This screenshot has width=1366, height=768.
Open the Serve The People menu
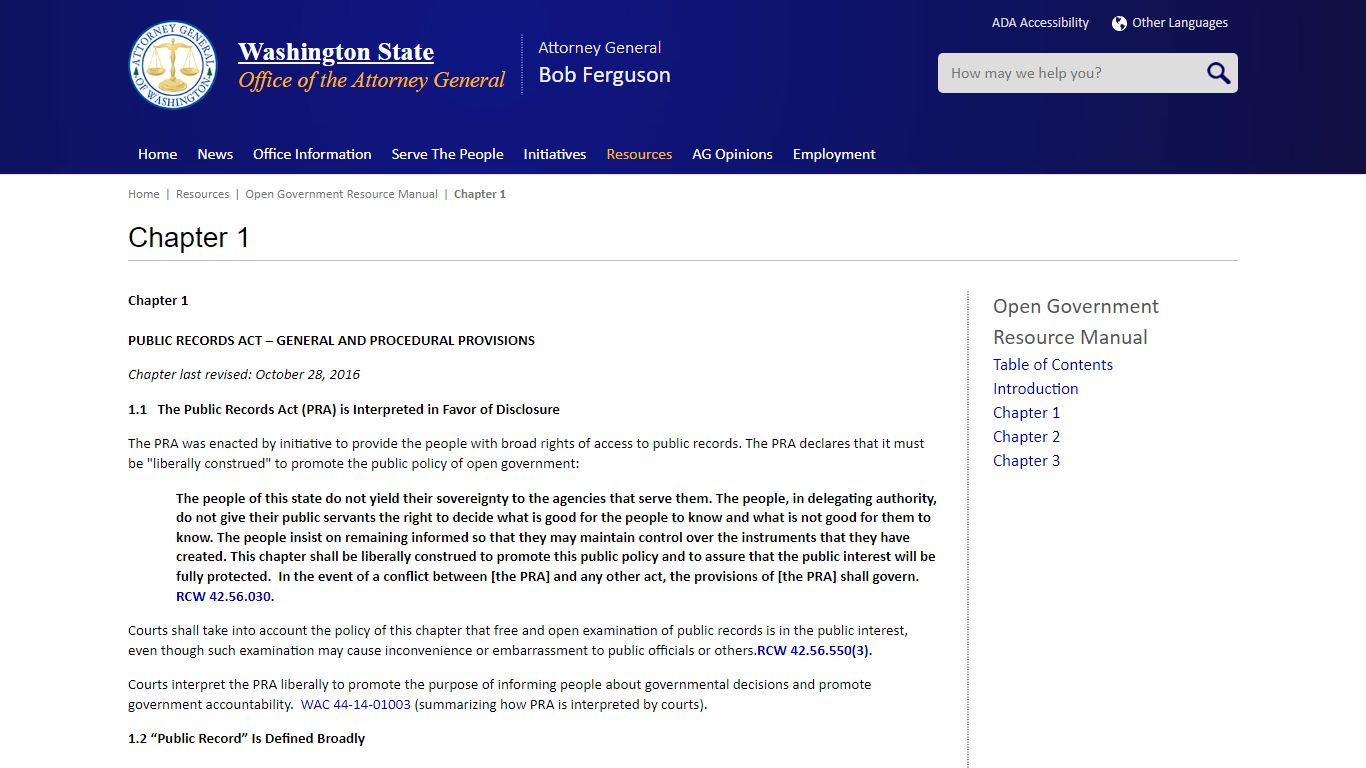click(447, 154)
